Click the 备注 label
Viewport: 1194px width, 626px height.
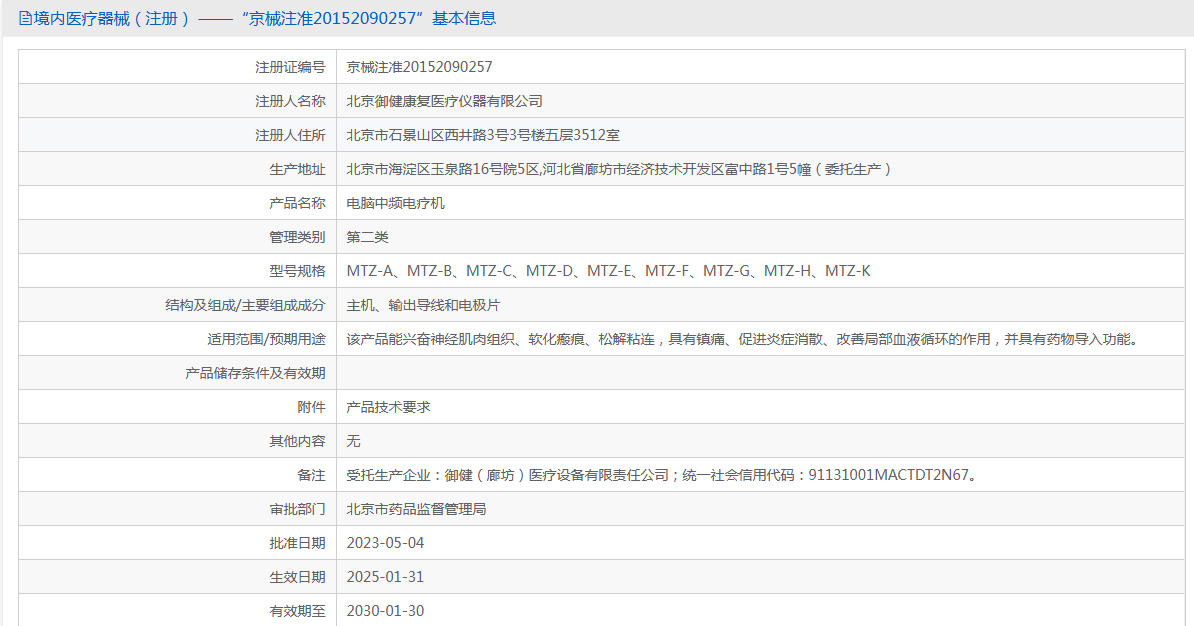(311, 475)
